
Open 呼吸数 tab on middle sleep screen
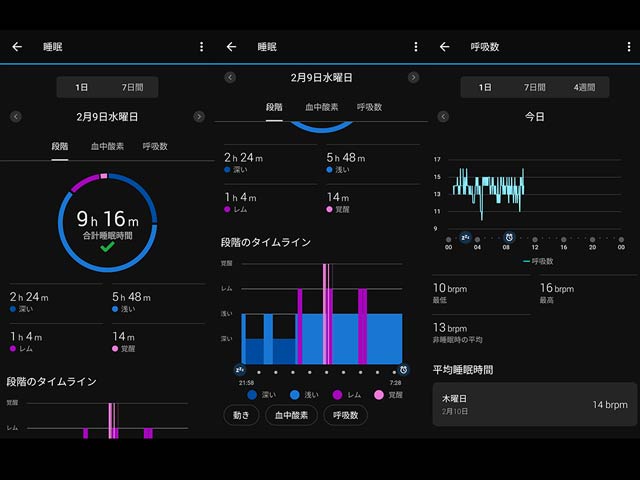pos(369,107)
